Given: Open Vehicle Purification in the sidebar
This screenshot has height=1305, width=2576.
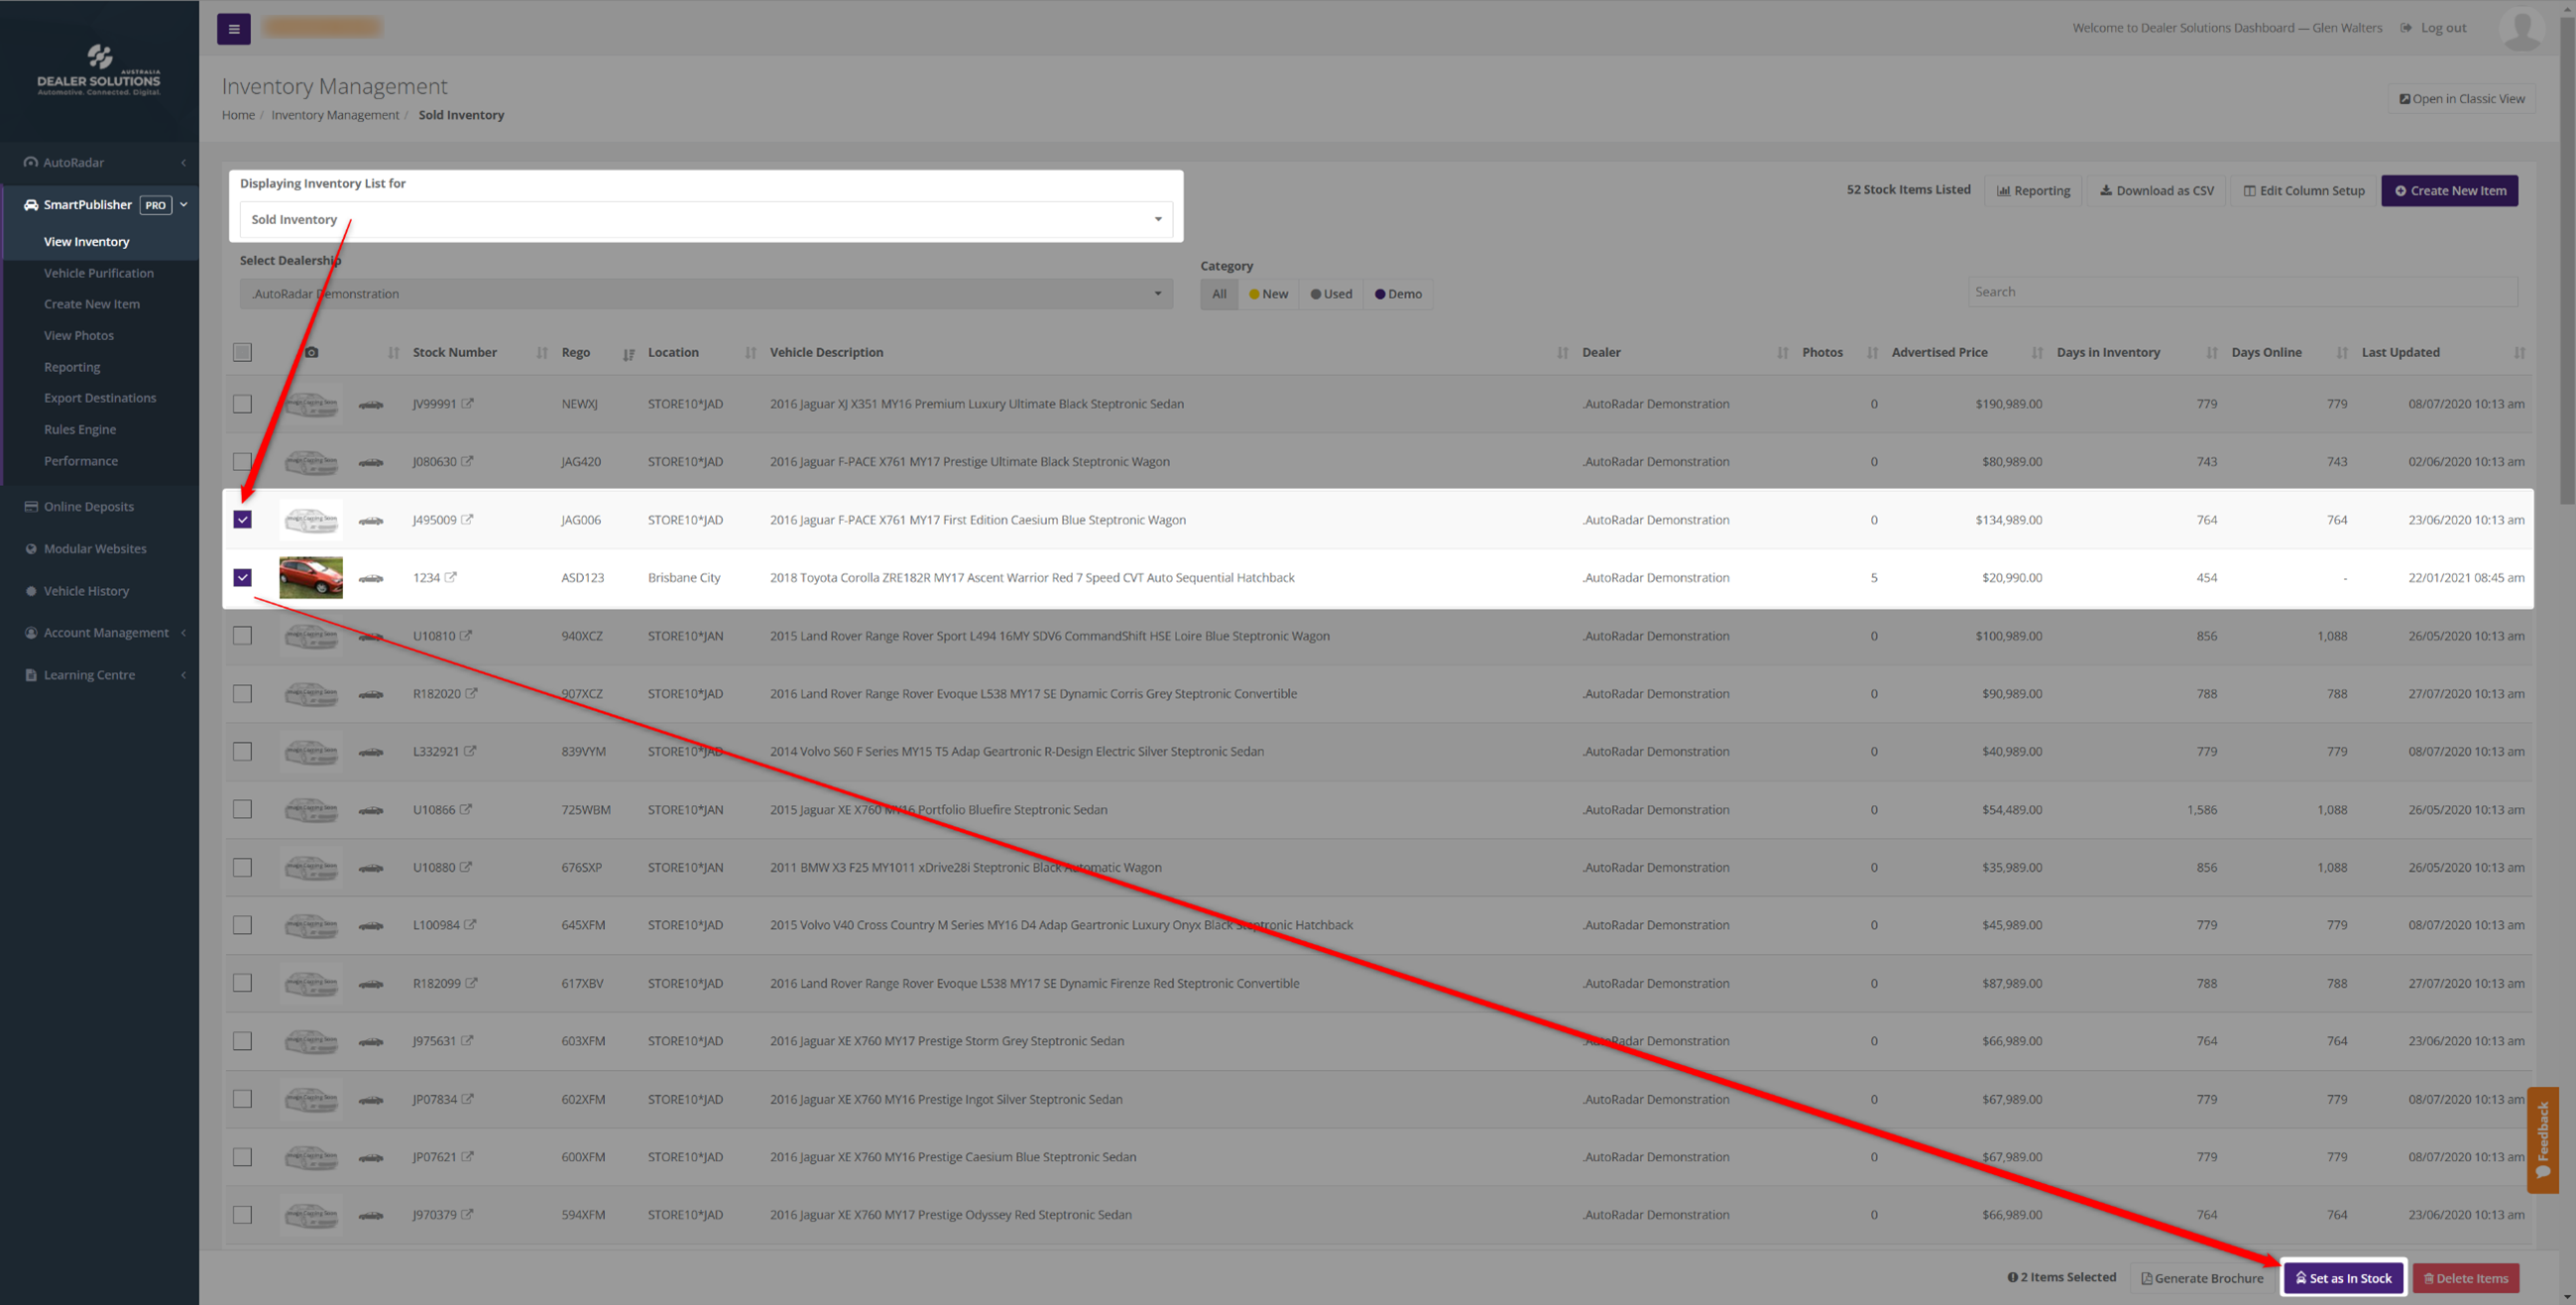Looking at the screenshot, I should pyautogui.click(x=99, y=273).
